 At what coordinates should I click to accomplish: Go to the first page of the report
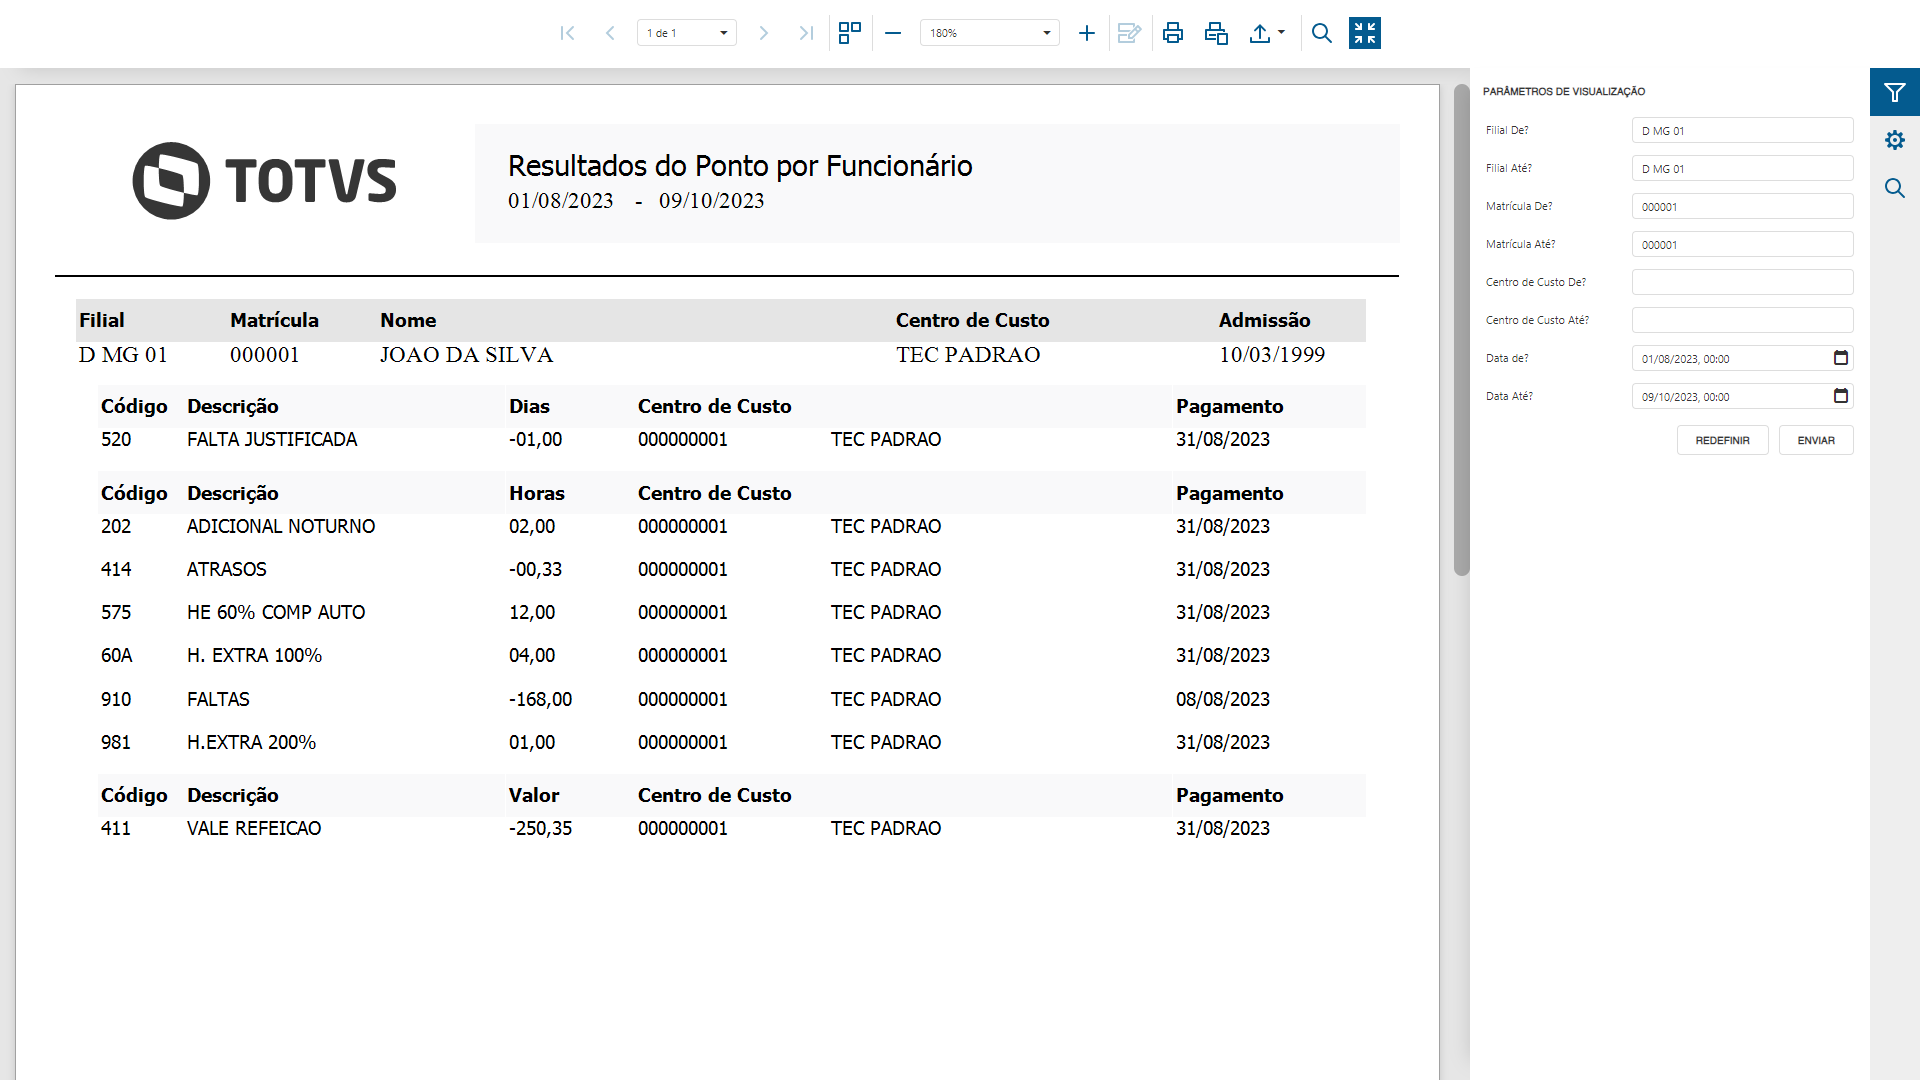click(x=567, y=33)
